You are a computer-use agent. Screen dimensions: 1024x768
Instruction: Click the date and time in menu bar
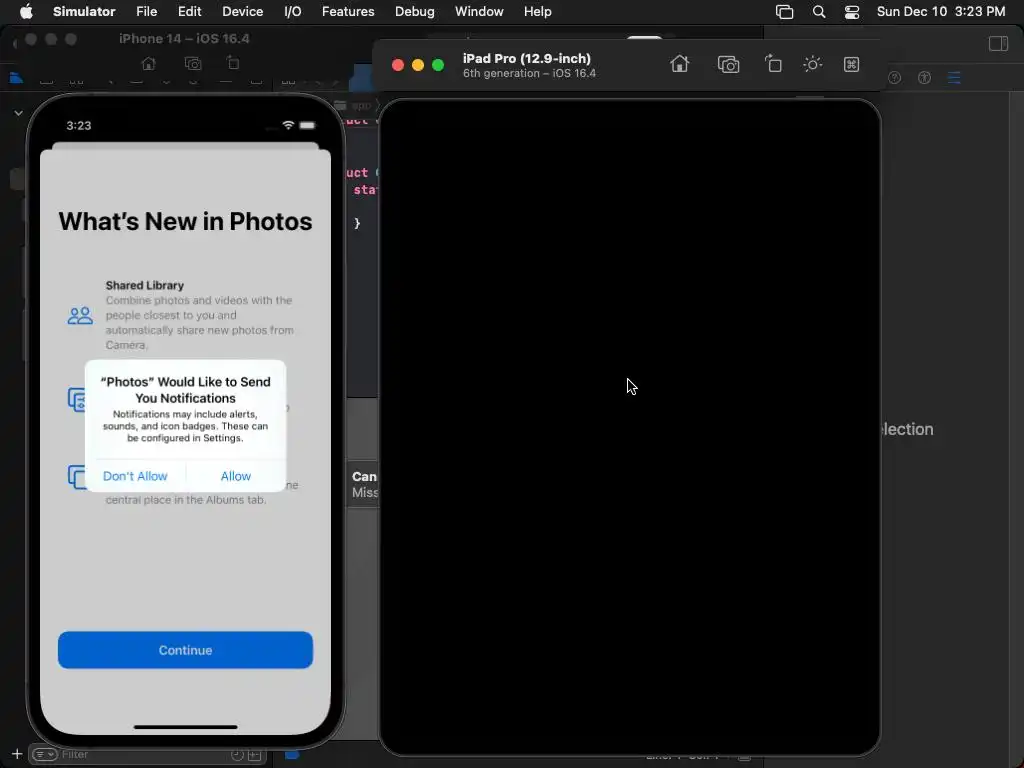pyautogui.click(x=940, y=12)
